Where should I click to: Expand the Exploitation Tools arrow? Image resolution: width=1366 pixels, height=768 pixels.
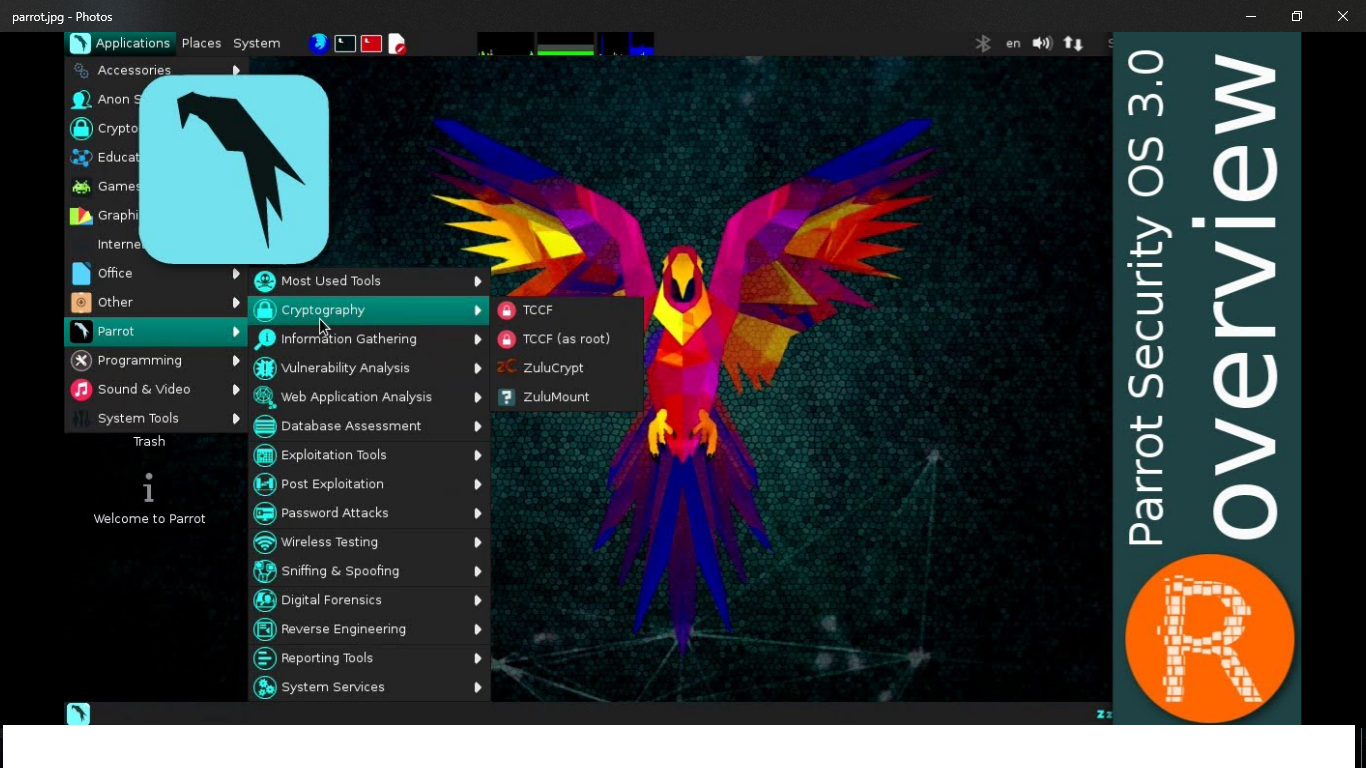tap(478, 455)
